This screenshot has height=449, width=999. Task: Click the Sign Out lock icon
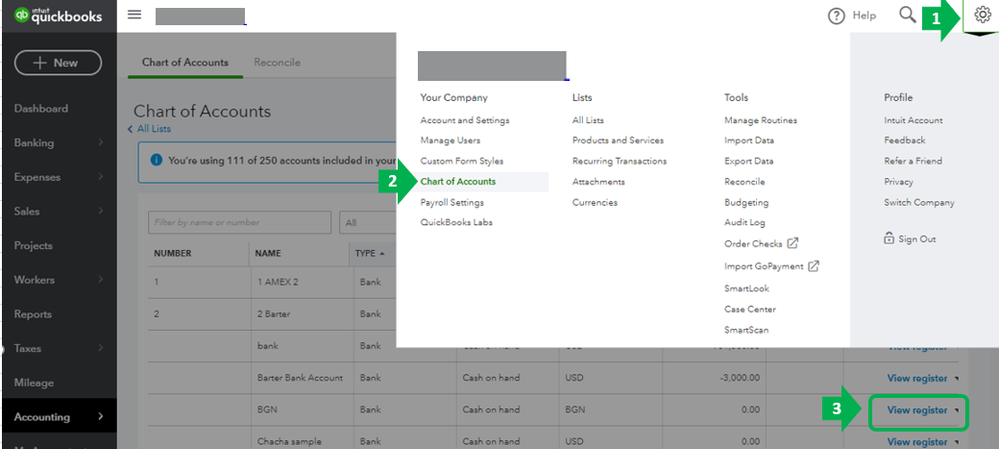coord(889,239)
